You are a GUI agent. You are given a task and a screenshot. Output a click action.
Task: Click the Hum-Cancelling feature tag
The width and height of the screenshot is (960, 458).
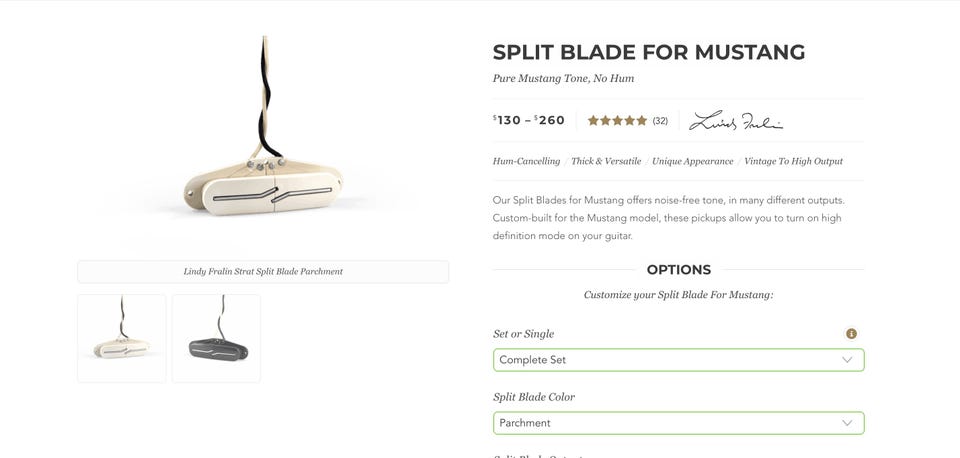526,161
